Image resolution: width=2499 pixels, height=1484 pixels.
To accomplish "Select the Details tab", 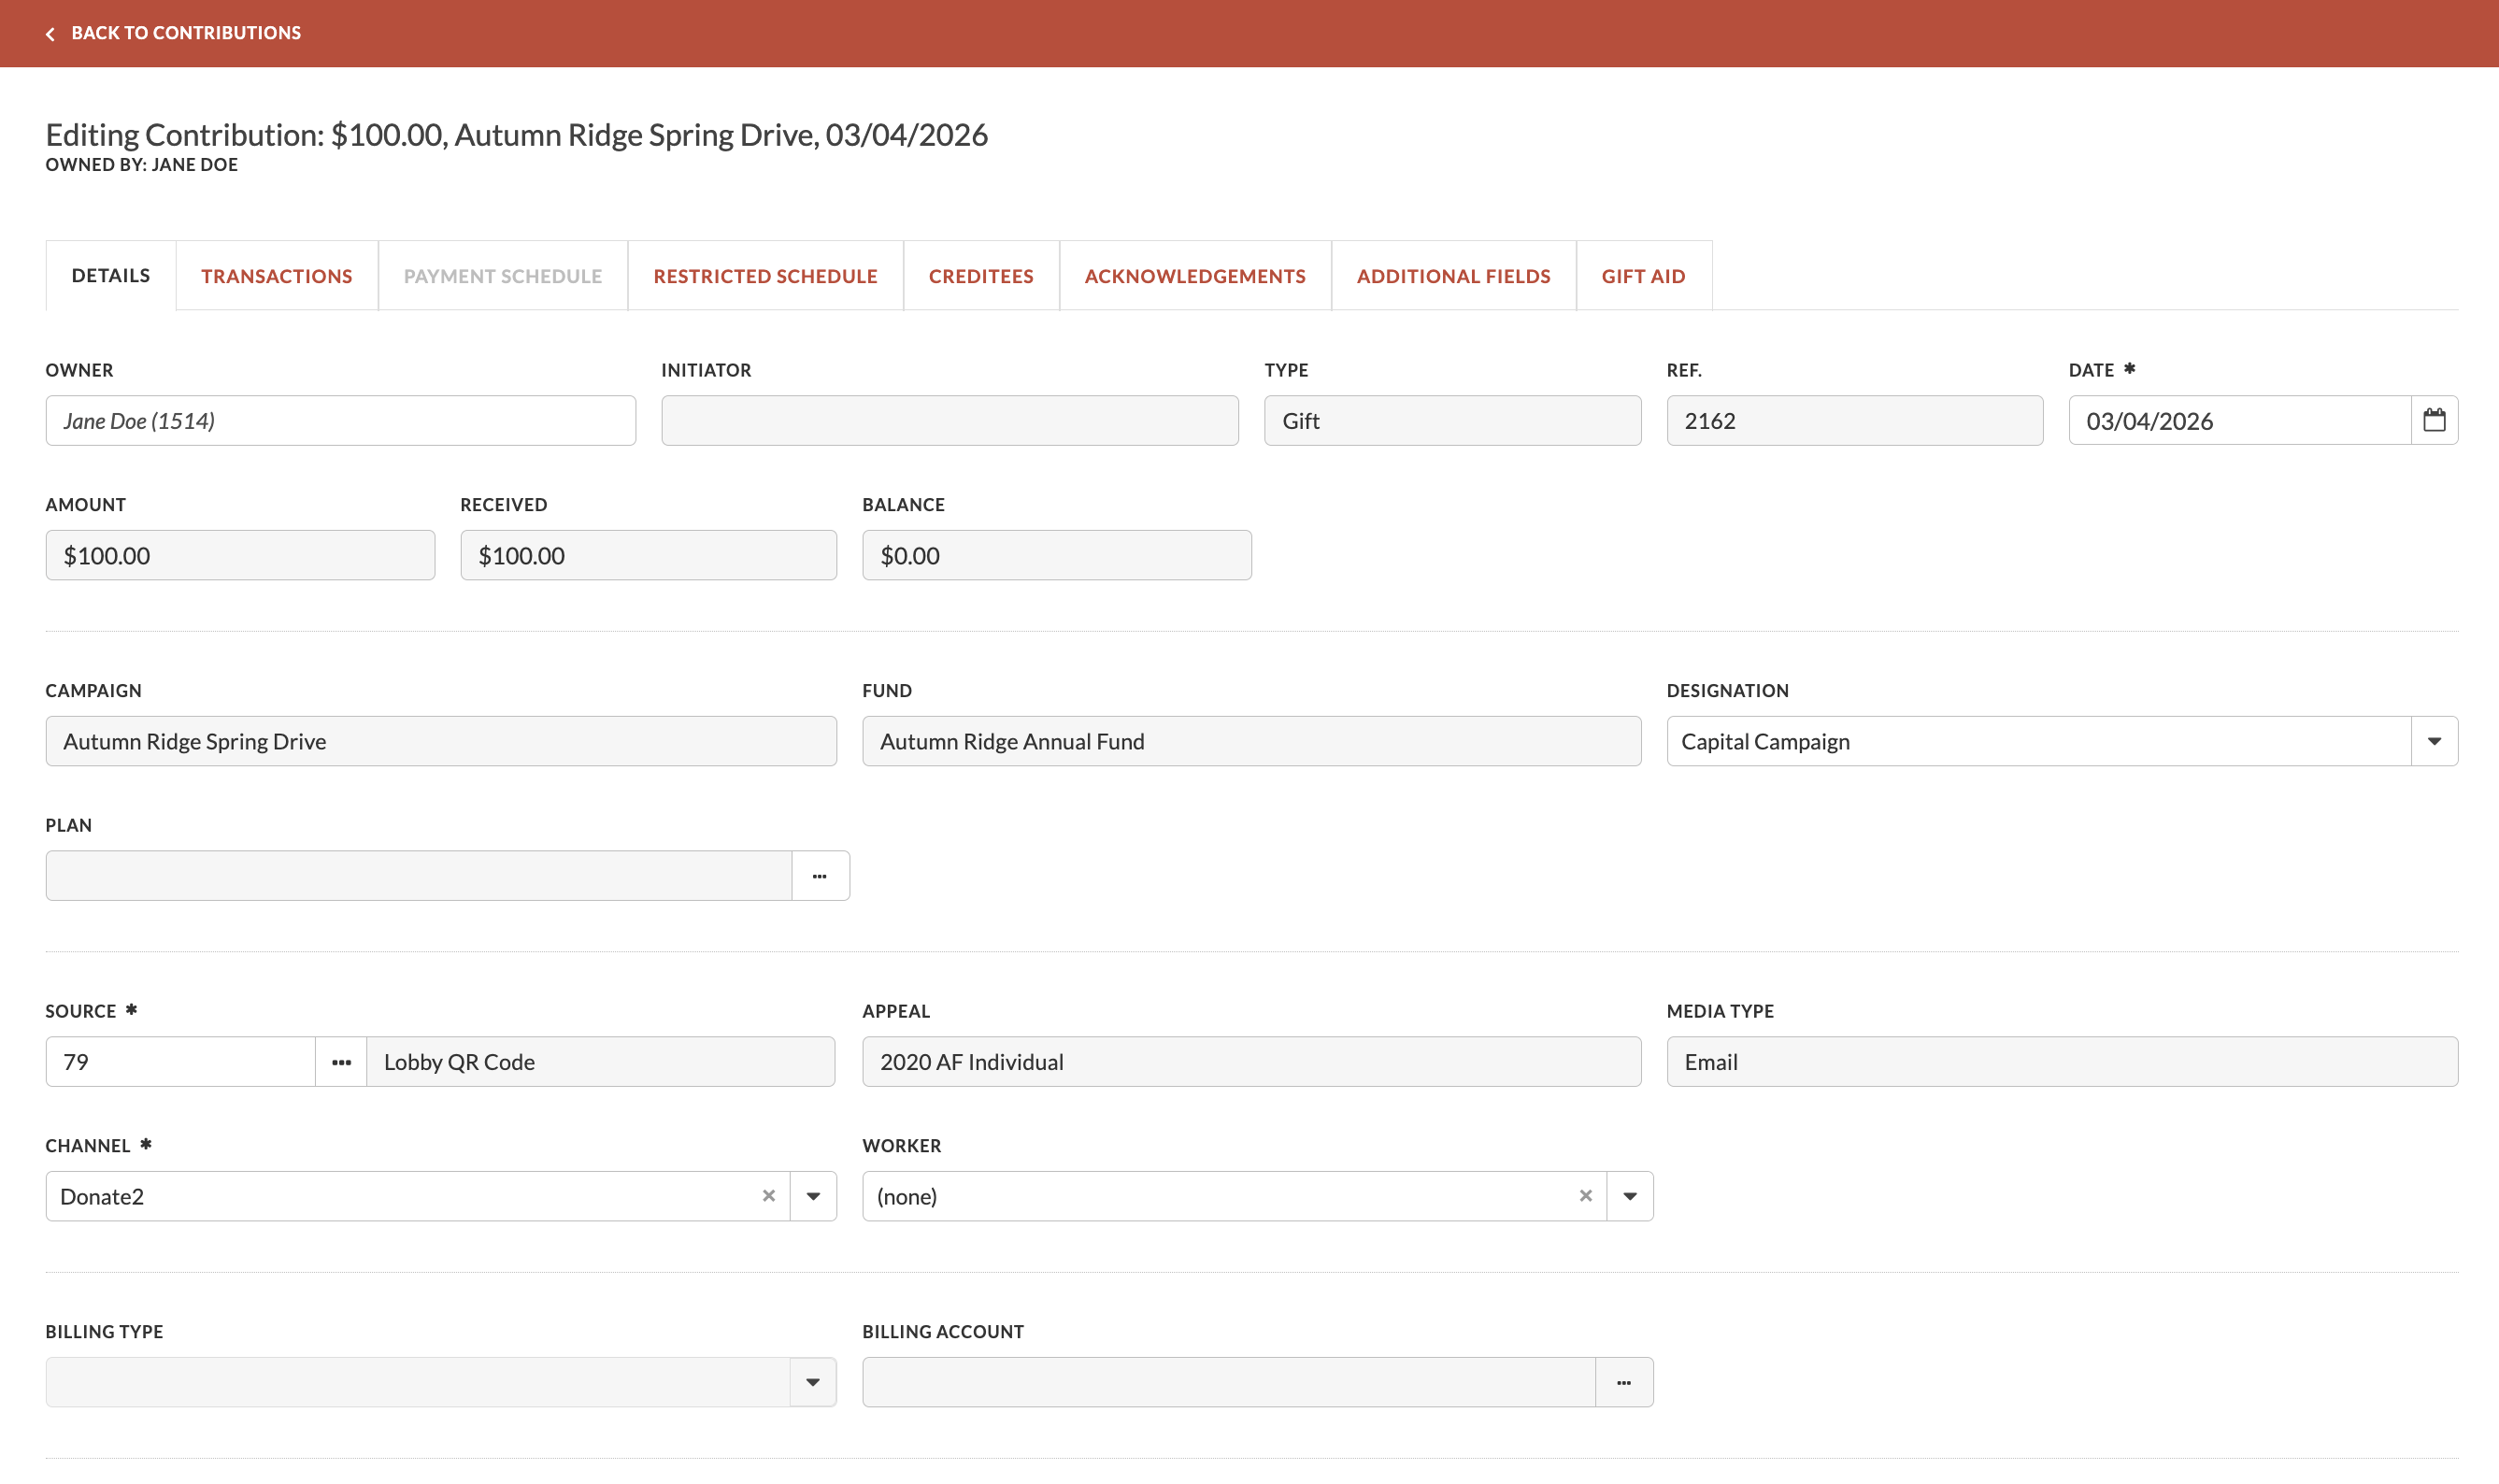I will (111, 275).
